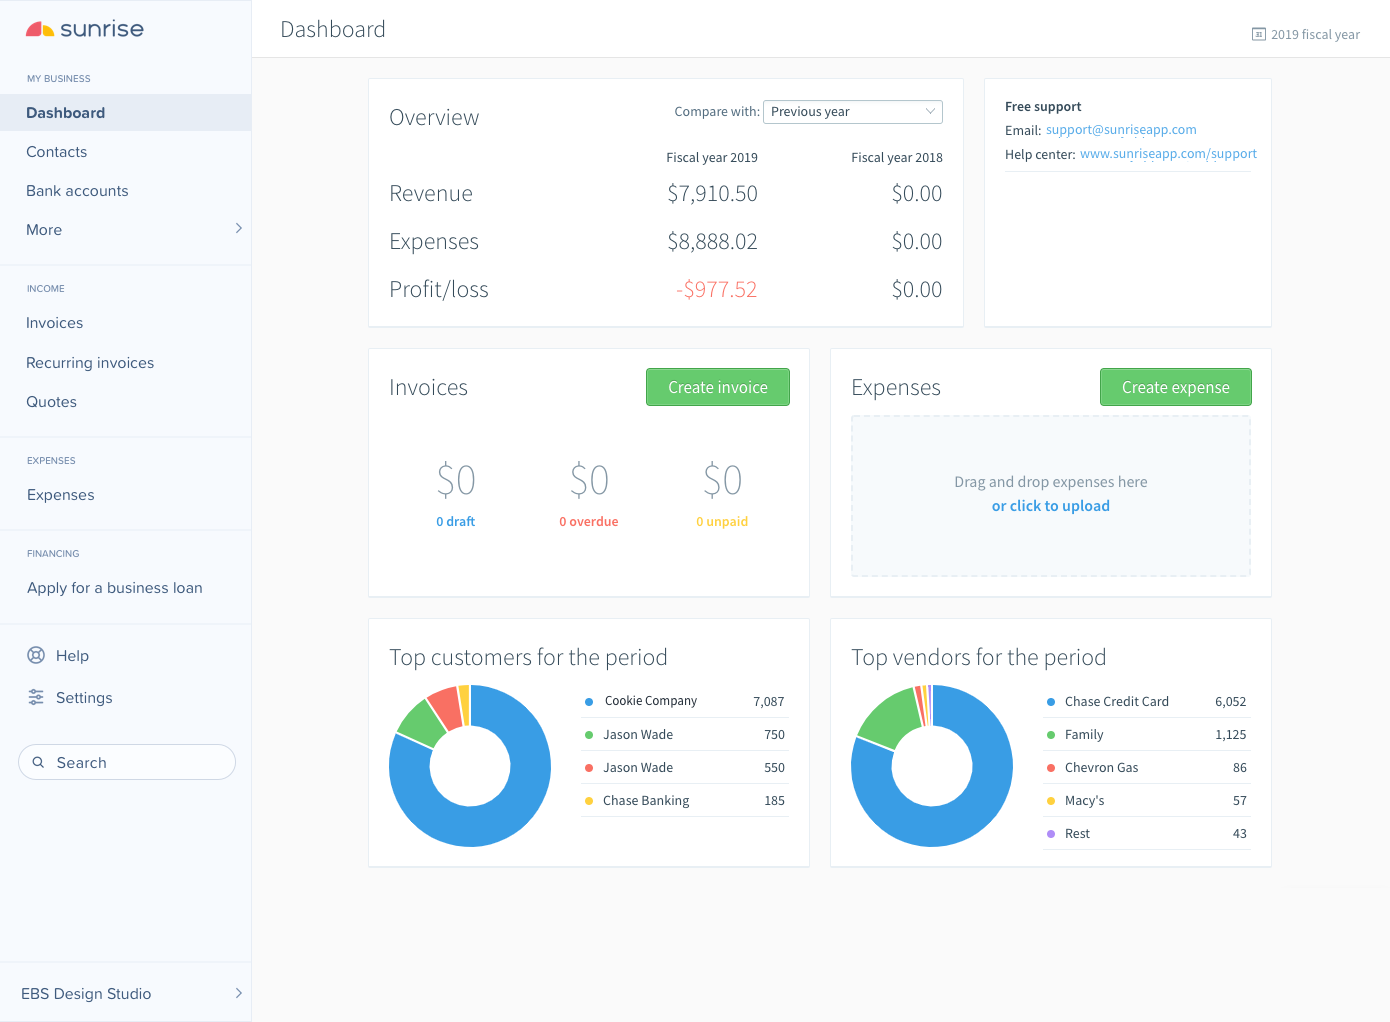Click the calendar icon next to 2019 fiscal year

(1257, 33)
